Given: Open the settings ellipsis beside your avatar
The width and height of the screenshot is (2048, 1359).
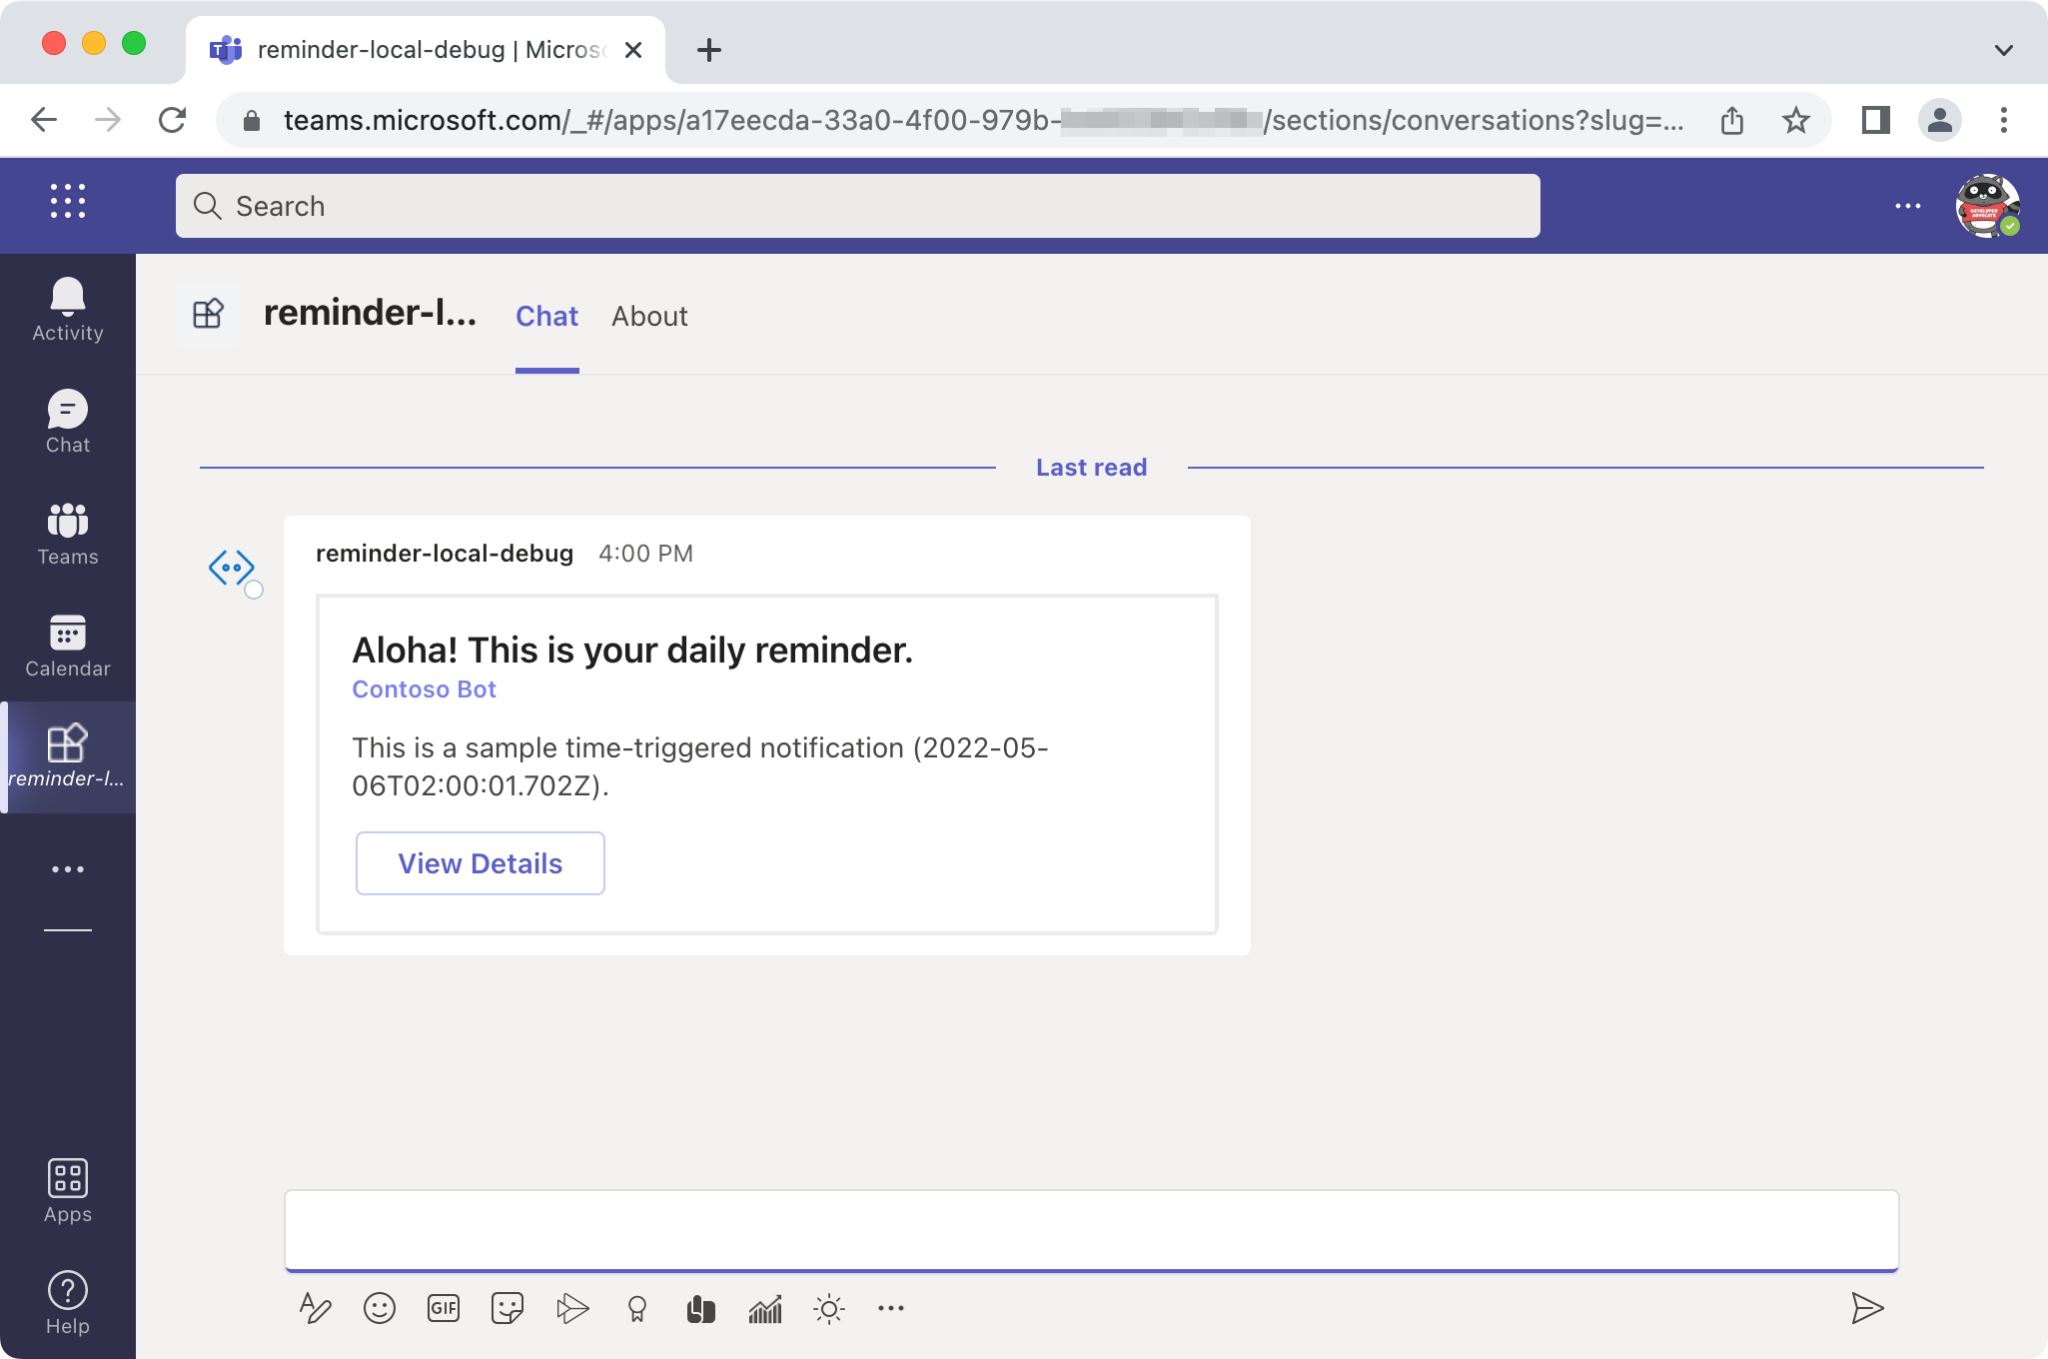Looking at the screenshot, I should click(x=1908, y=204).
